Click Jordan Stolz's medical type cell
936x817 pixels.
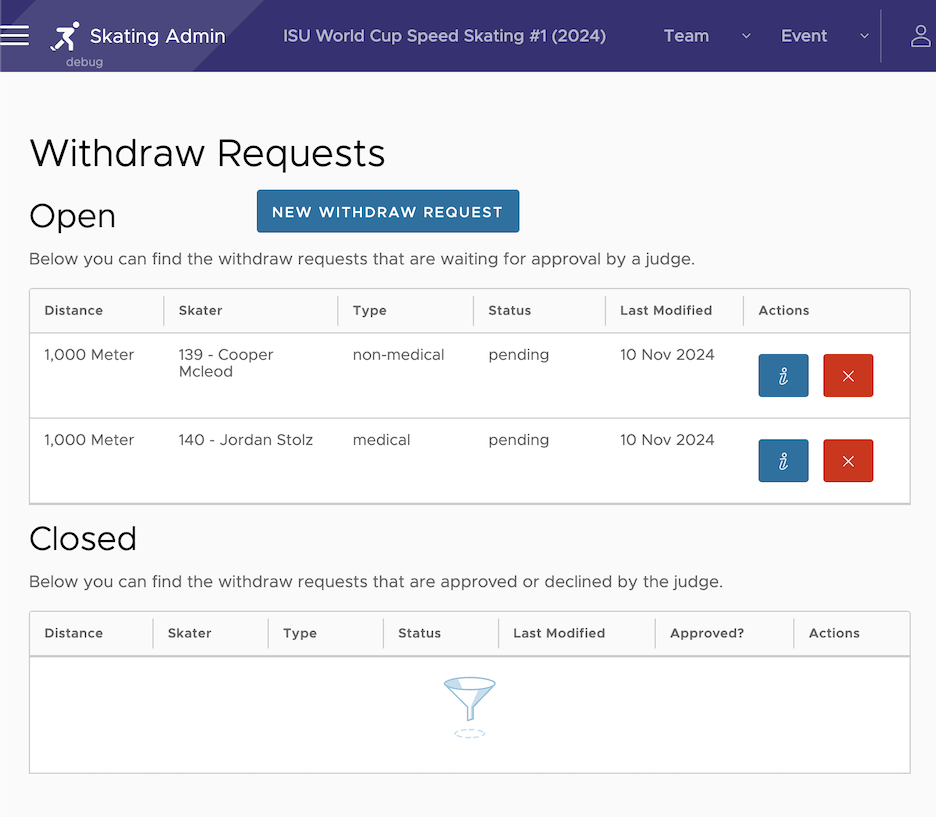point(381,440)
